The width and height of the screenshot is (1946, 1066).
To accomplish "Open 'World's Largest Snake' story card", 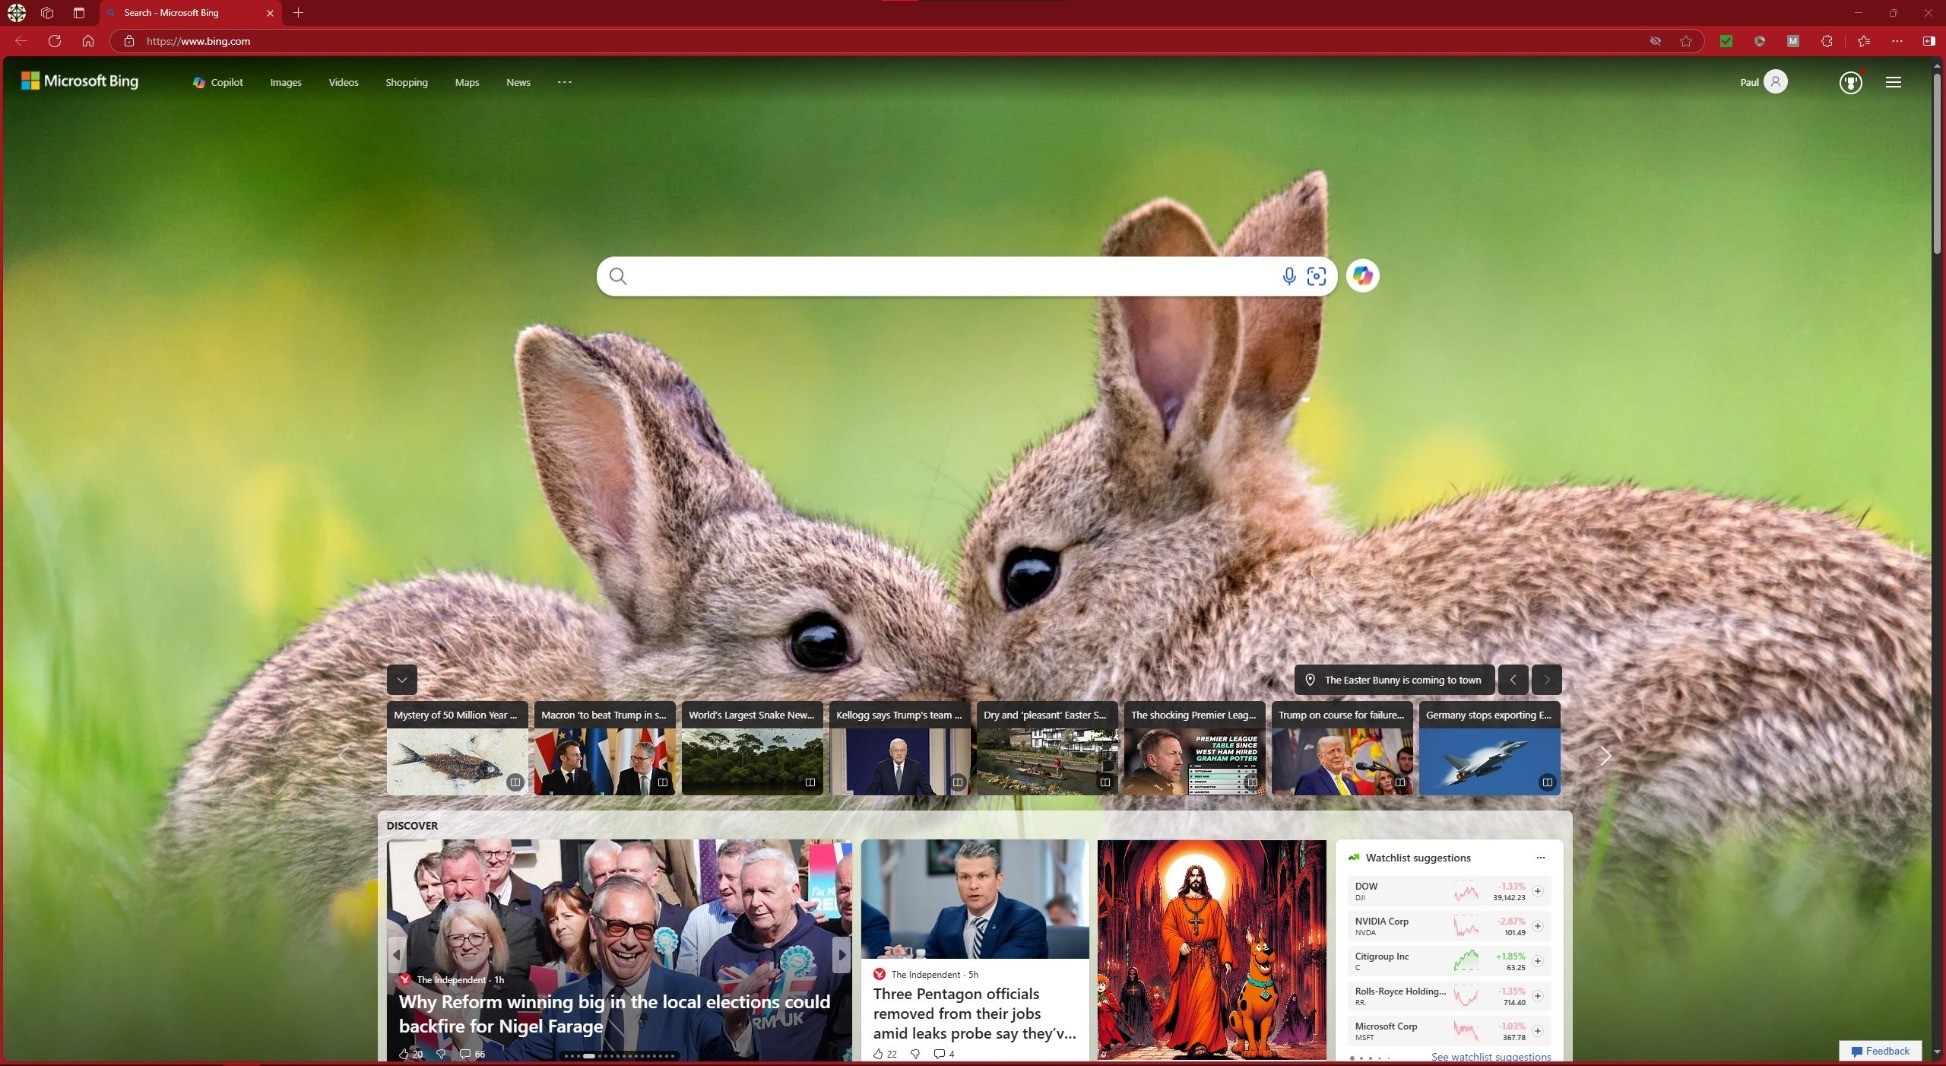I will click(x=752, y=749).
